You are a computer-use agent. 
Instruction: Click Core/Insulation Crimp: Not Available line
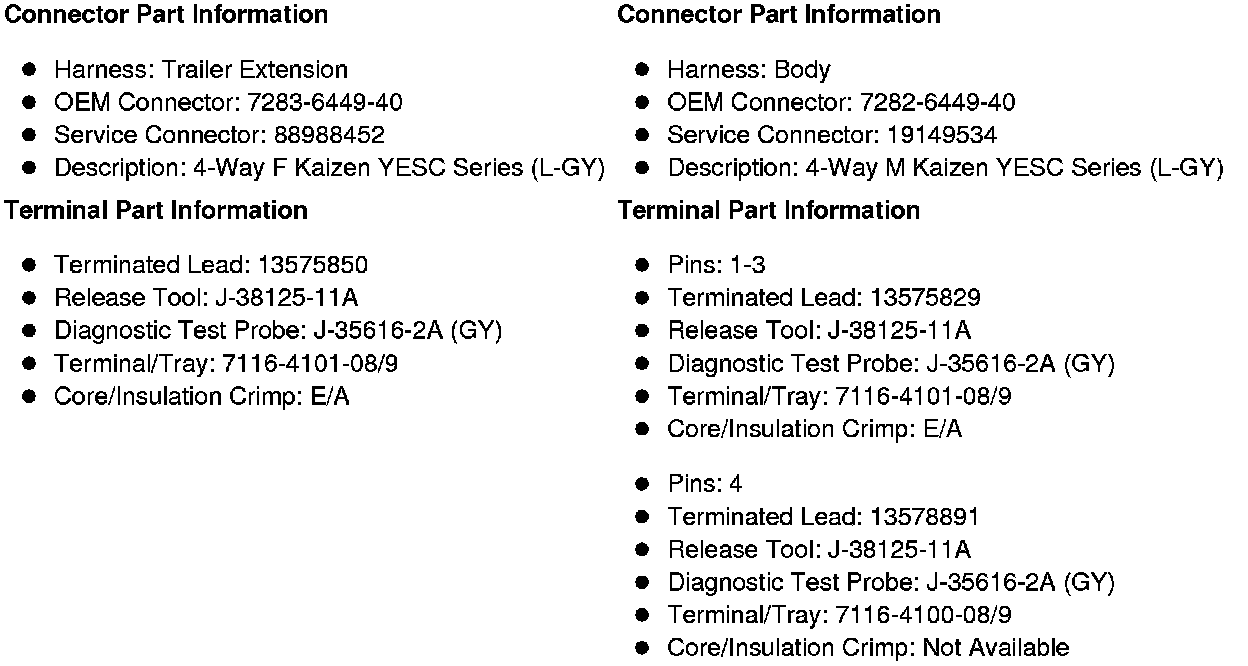pyautogui.click(x=868, y=648)
